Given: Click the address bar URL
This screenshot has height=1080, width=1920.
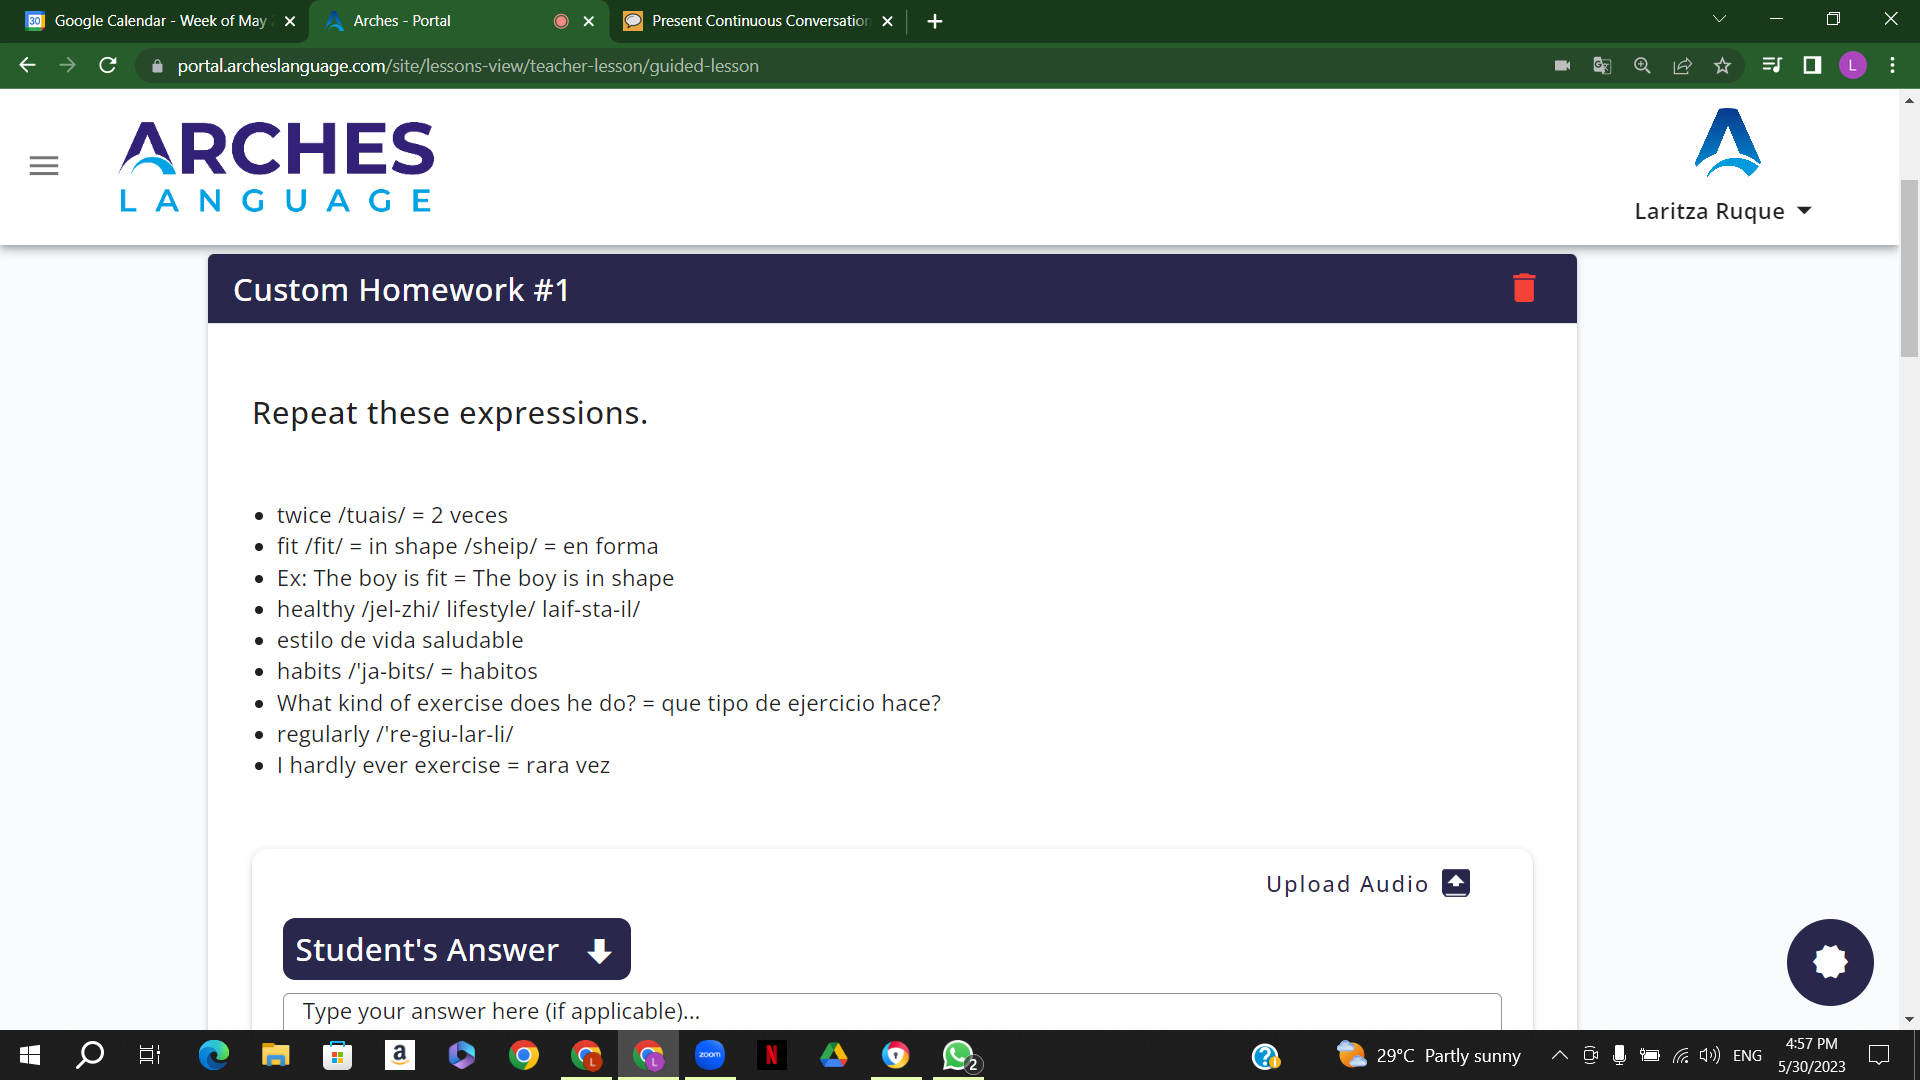Looking at the screenshot, I should [468, 66].
